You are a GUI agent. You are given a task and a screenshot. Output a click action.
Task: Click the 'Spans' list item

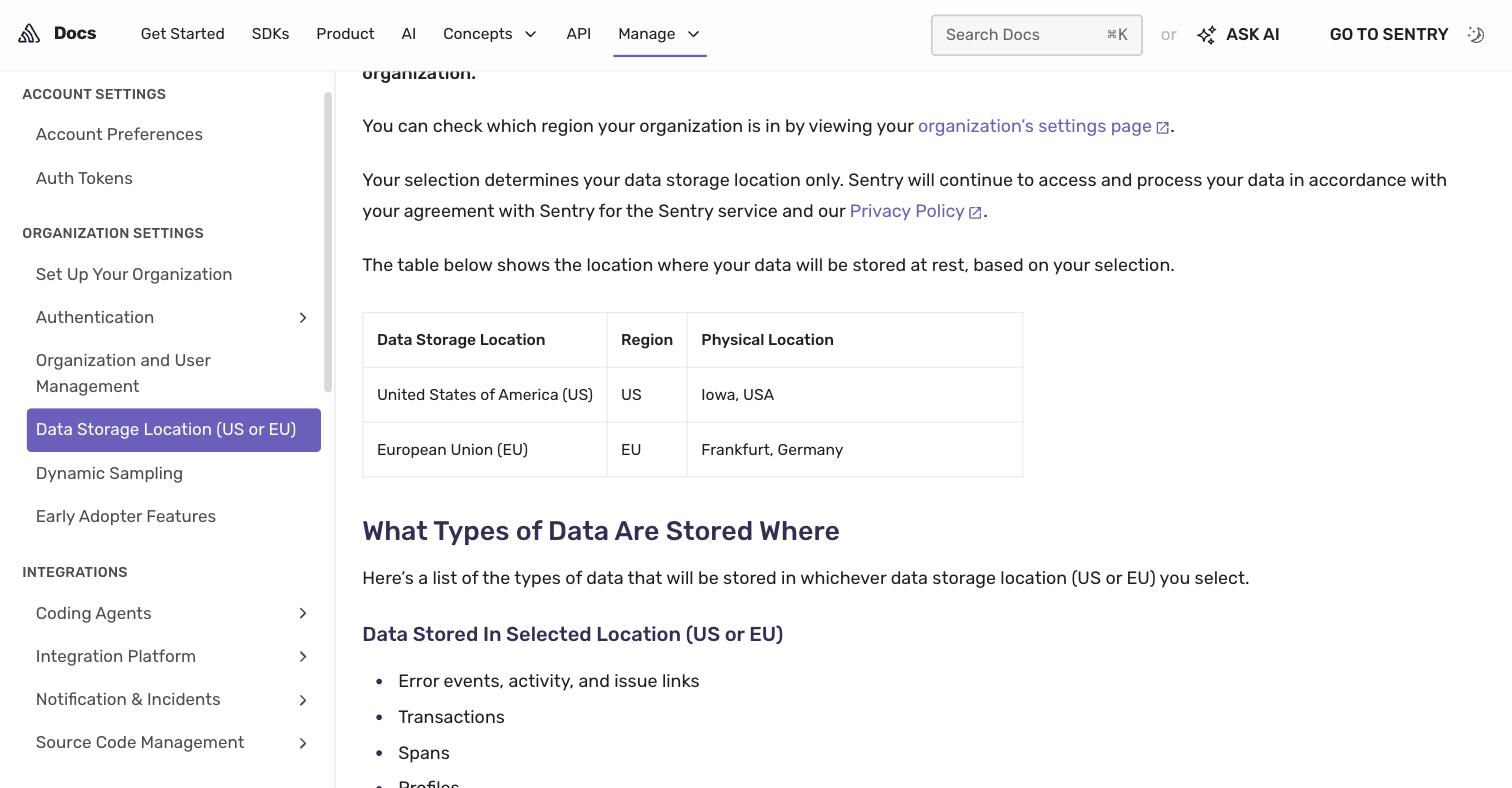click(x=424, y=753)
